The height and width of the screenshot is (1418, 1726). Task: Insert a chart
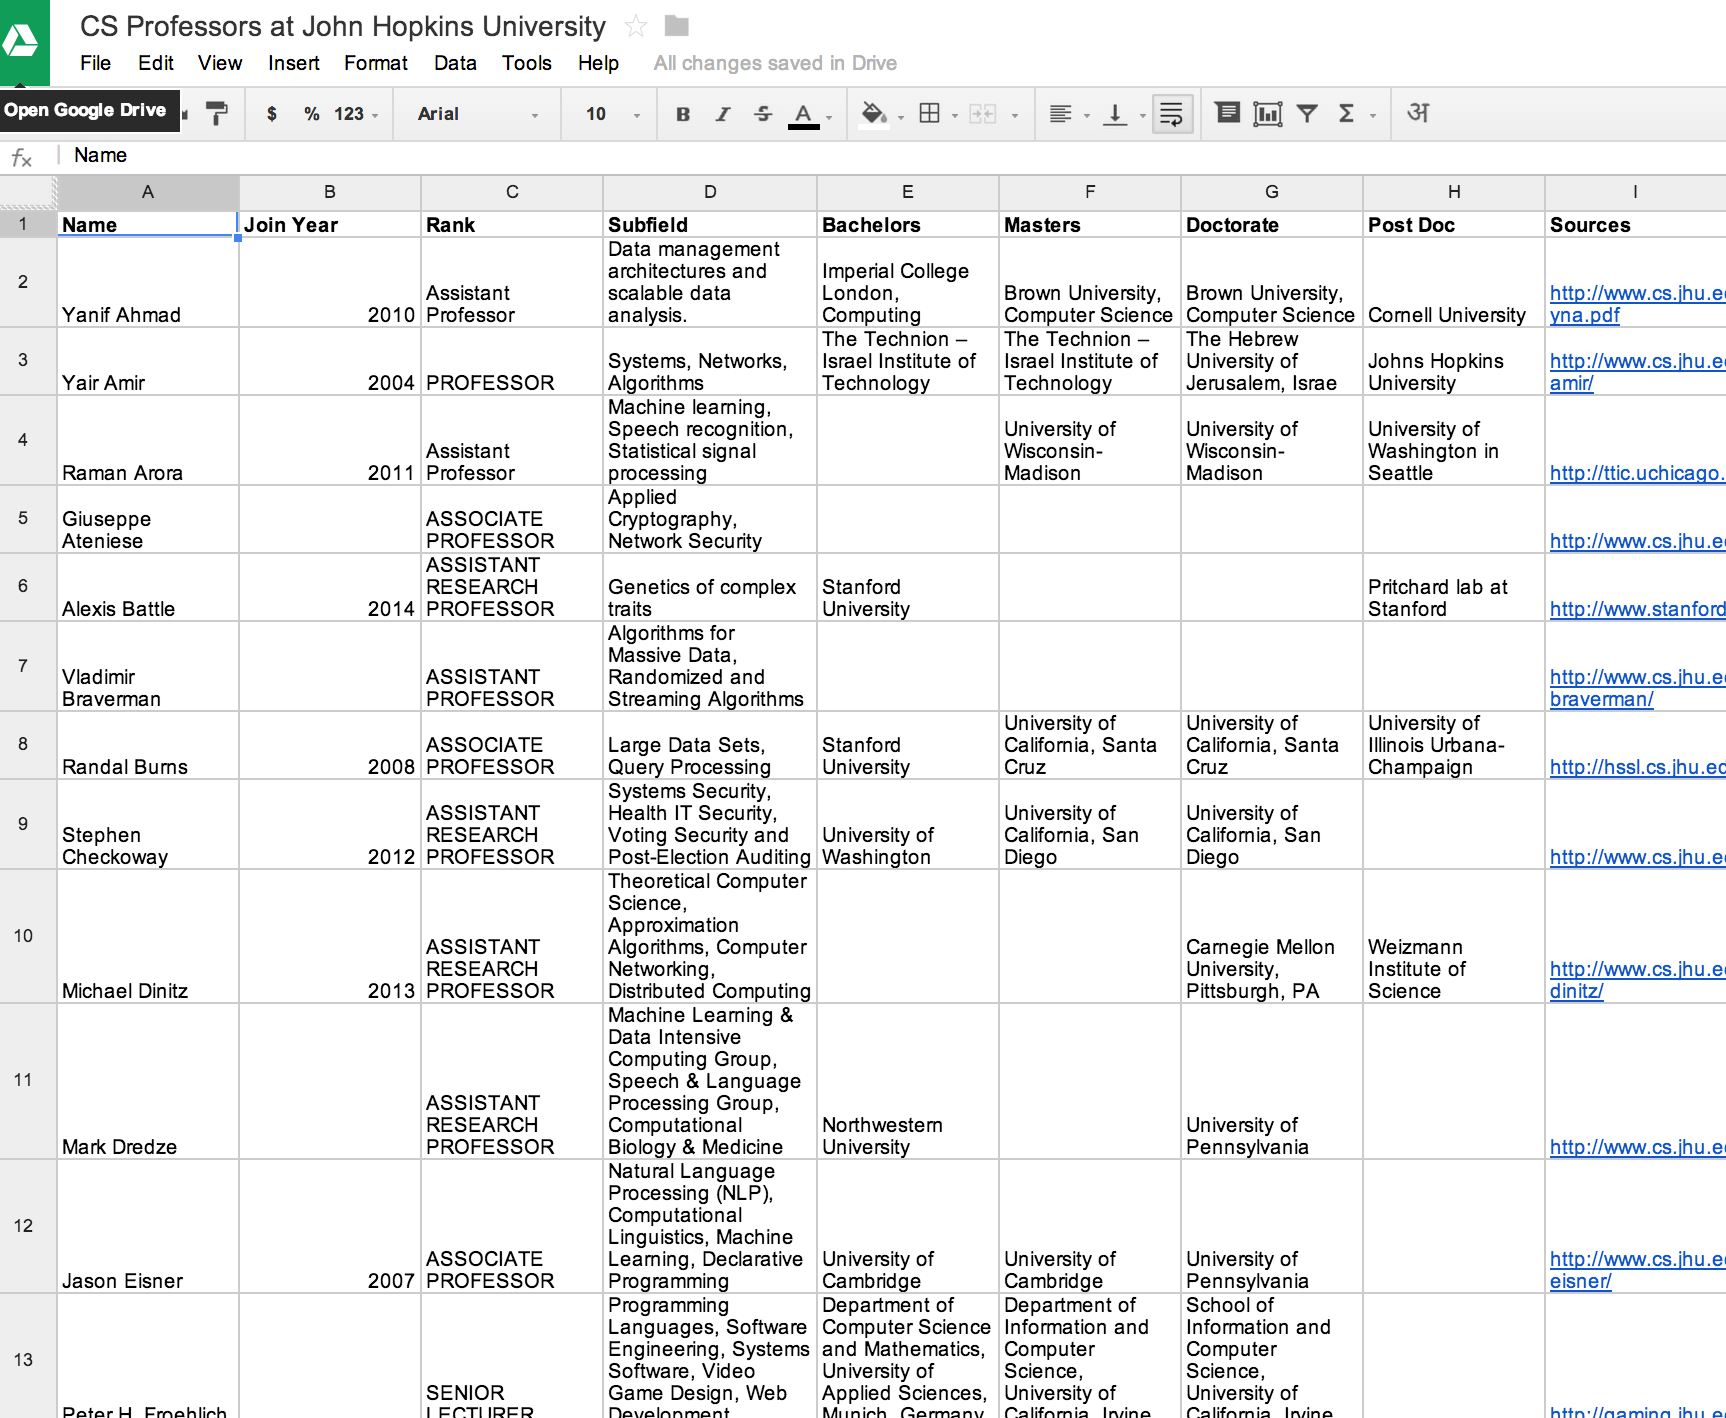pyautogui.click(x=1268, y=113)
